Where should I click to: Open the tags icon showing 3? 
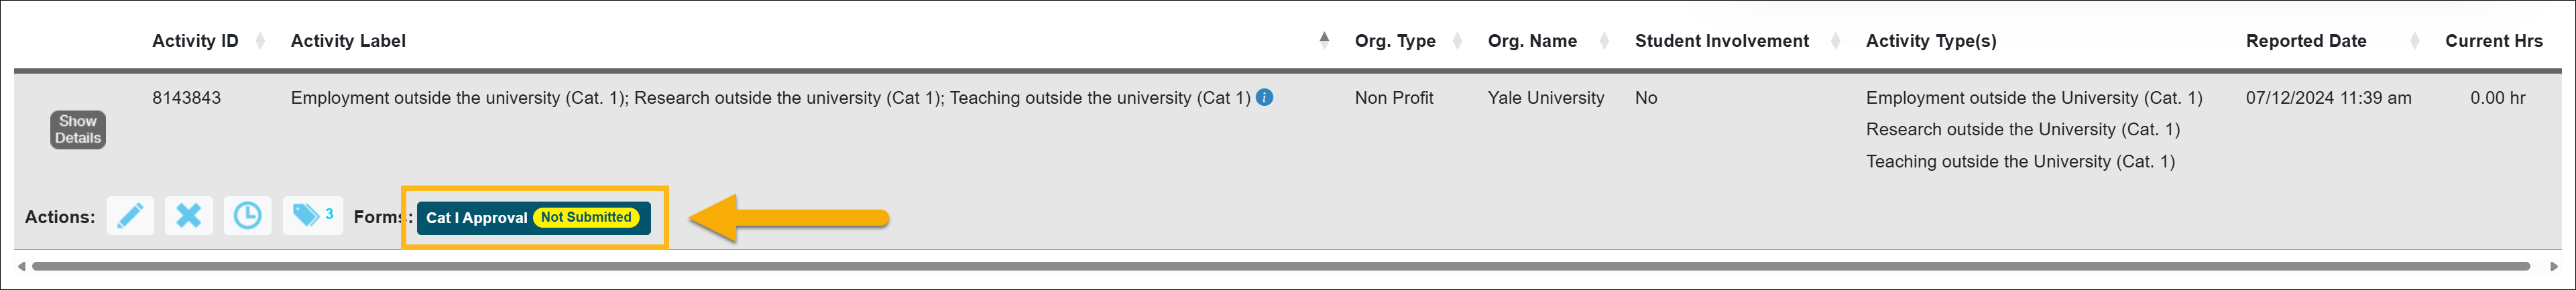coord(312,216)
